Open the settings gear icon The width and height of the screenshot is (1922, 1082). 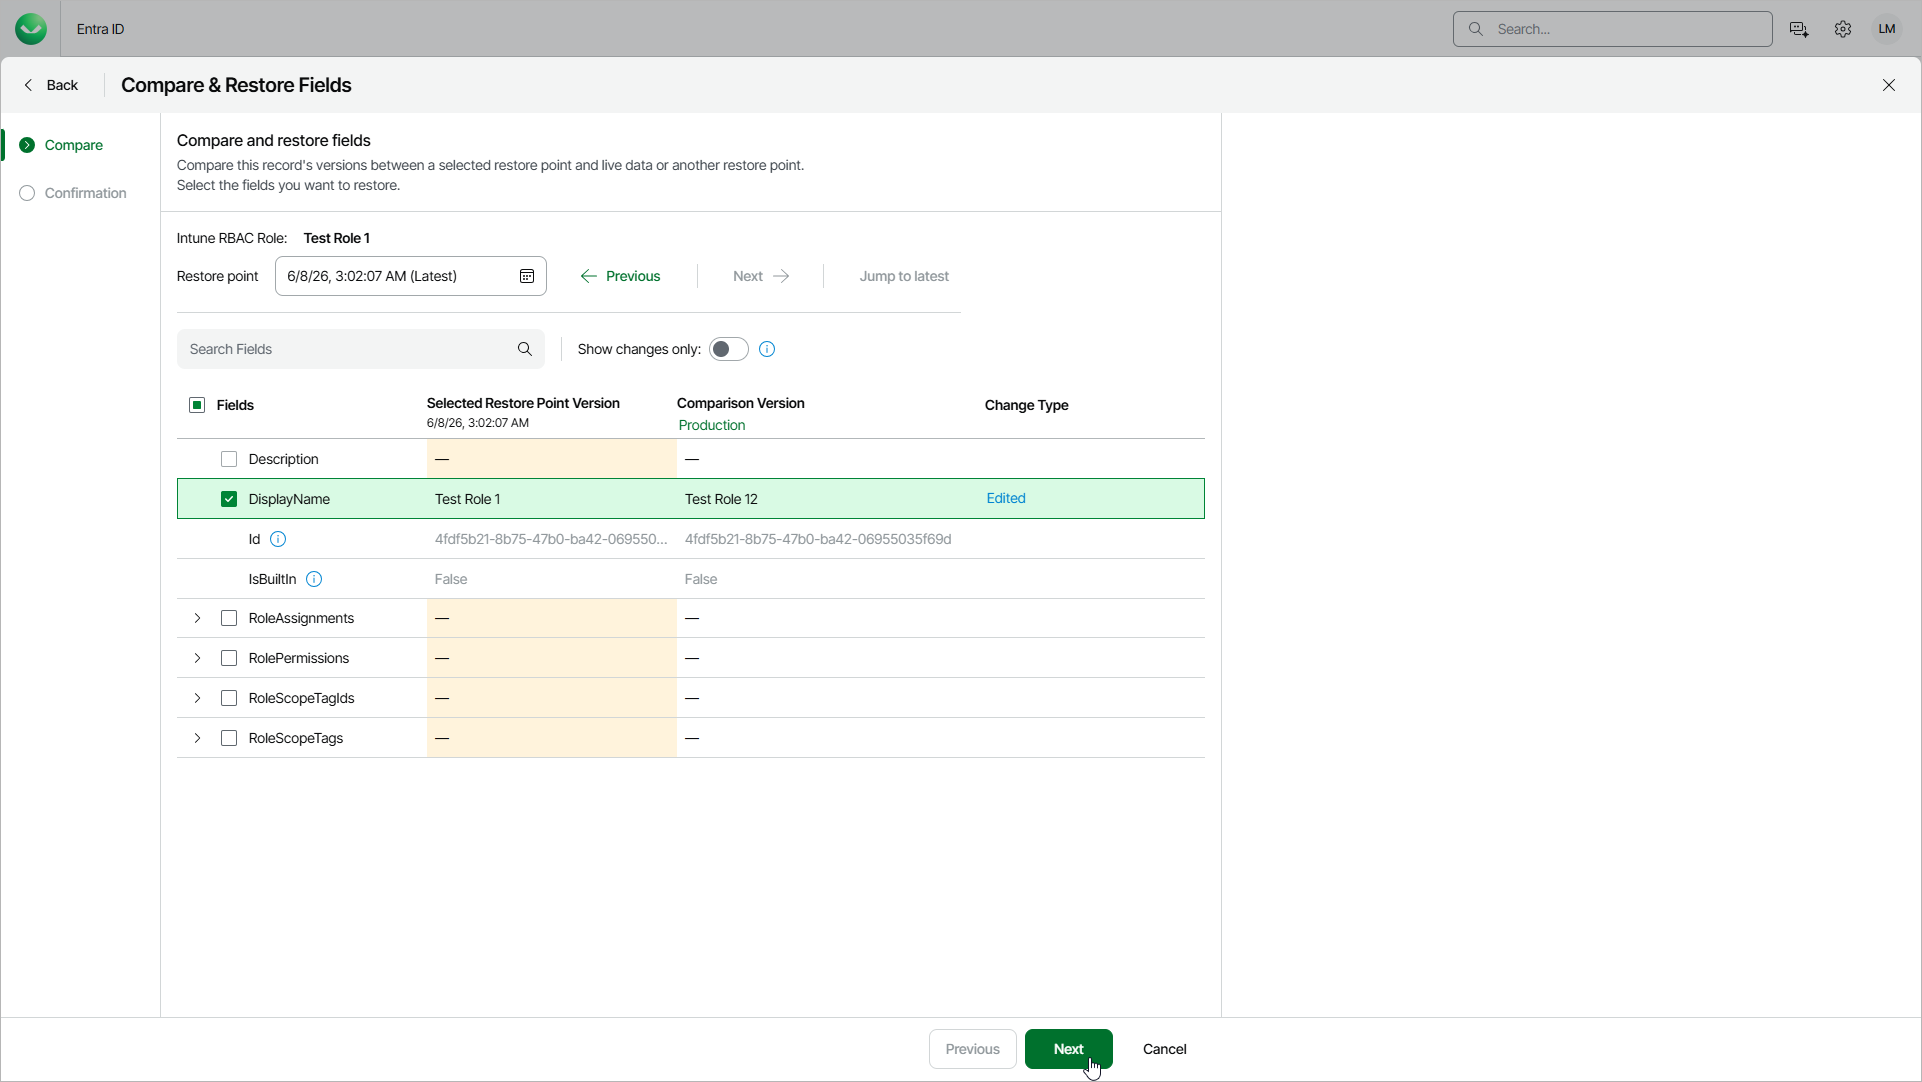coord(1843,29)
